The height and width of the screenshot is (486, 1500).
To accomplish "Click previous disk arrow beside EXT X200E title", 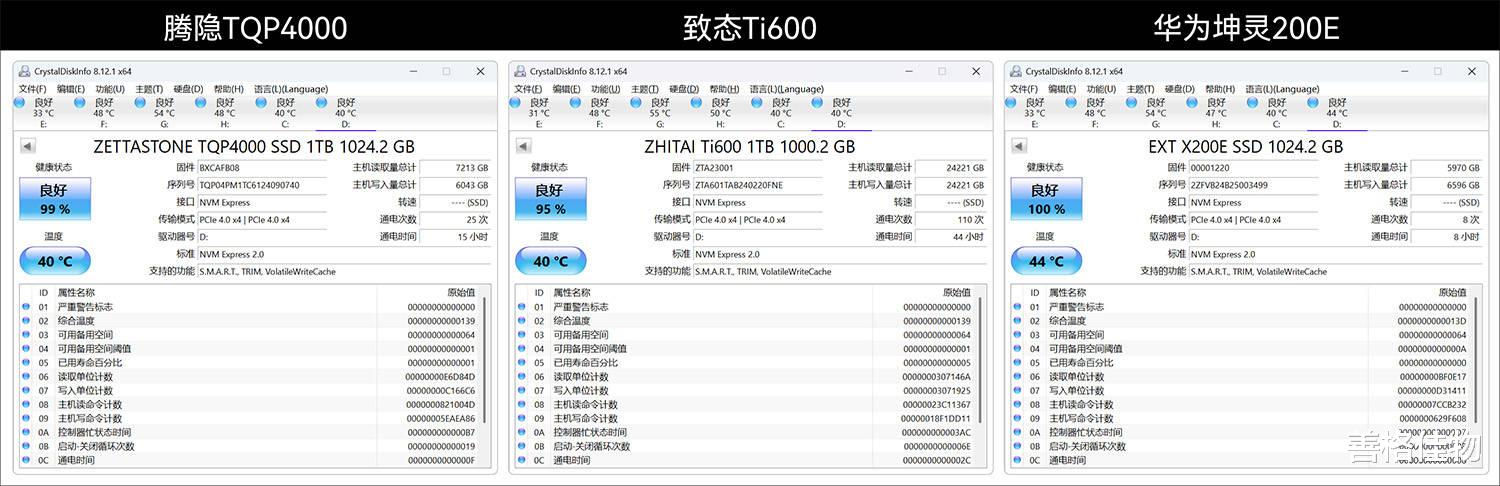I will (x=1019, y=146).
